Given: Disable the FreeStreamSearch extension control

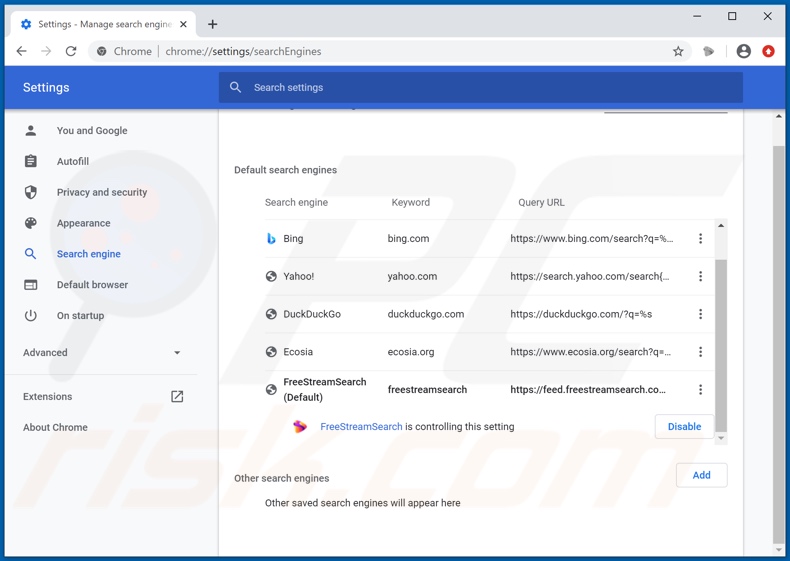Looking at the screenshot, I should [x=684, y=427].
